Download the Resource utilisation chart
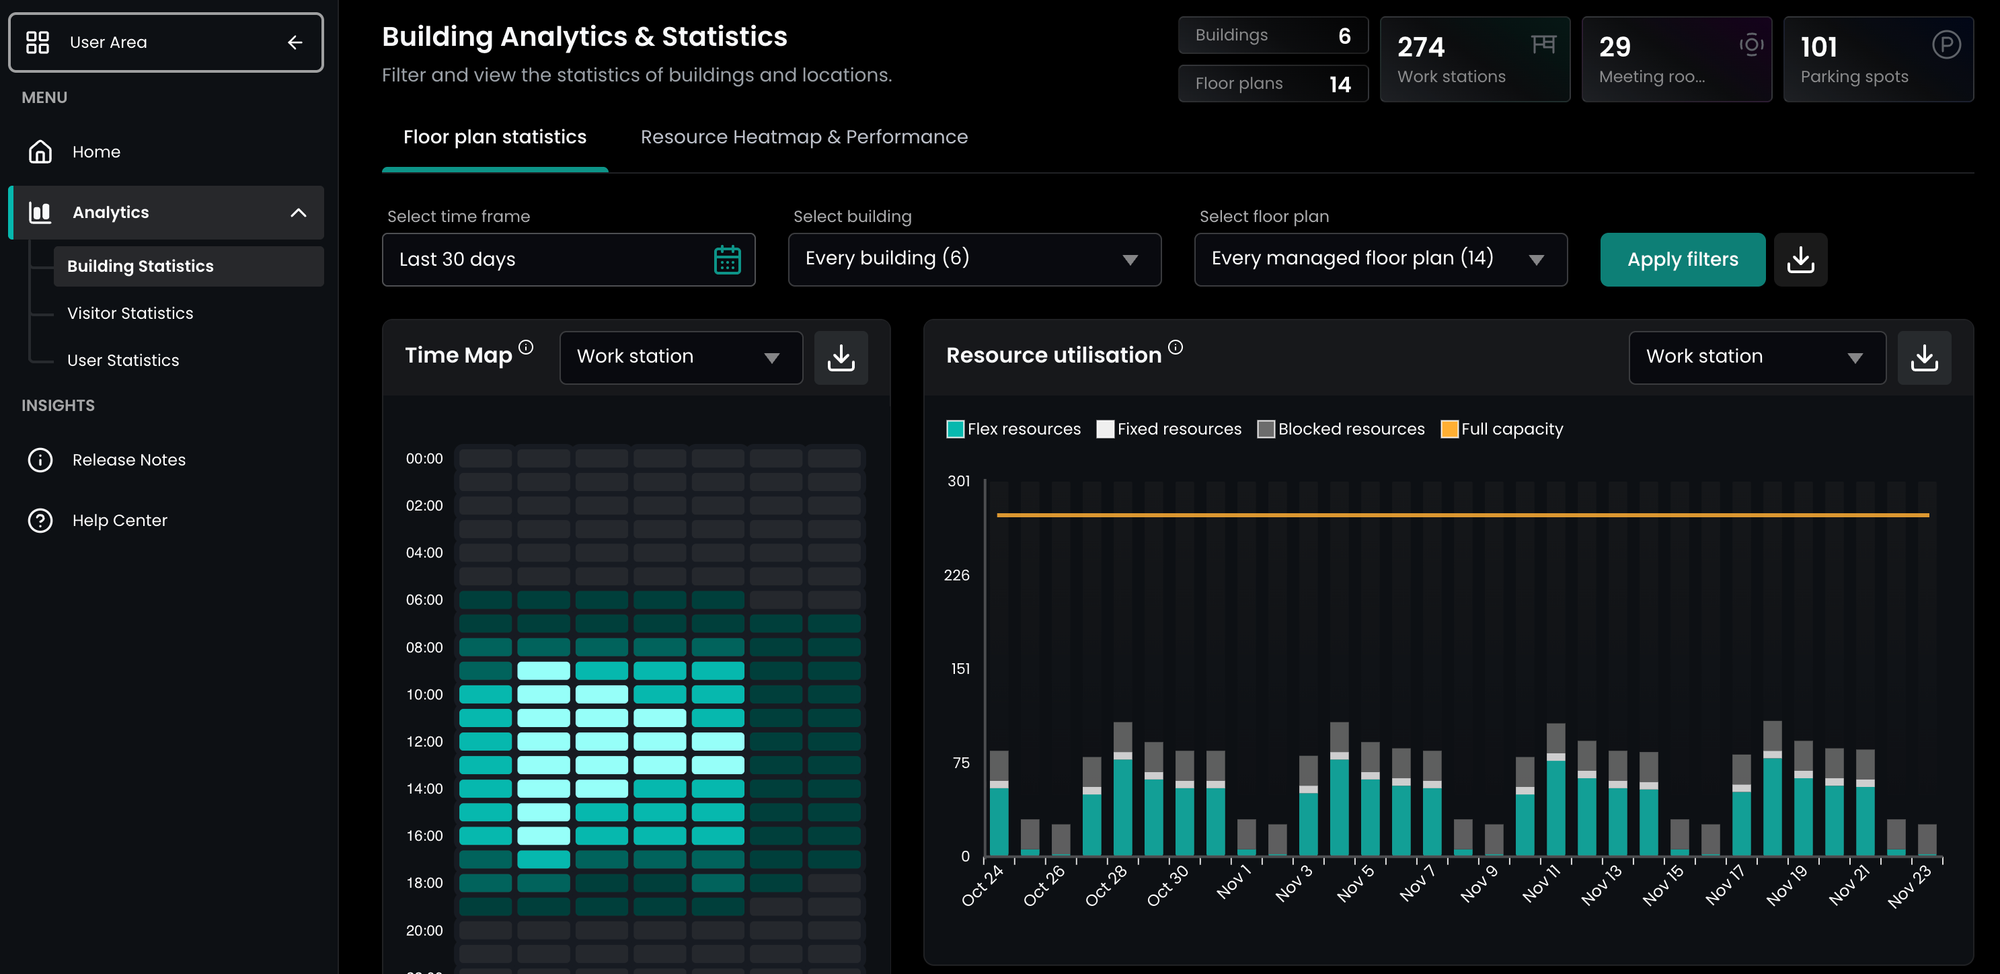 1924,358
